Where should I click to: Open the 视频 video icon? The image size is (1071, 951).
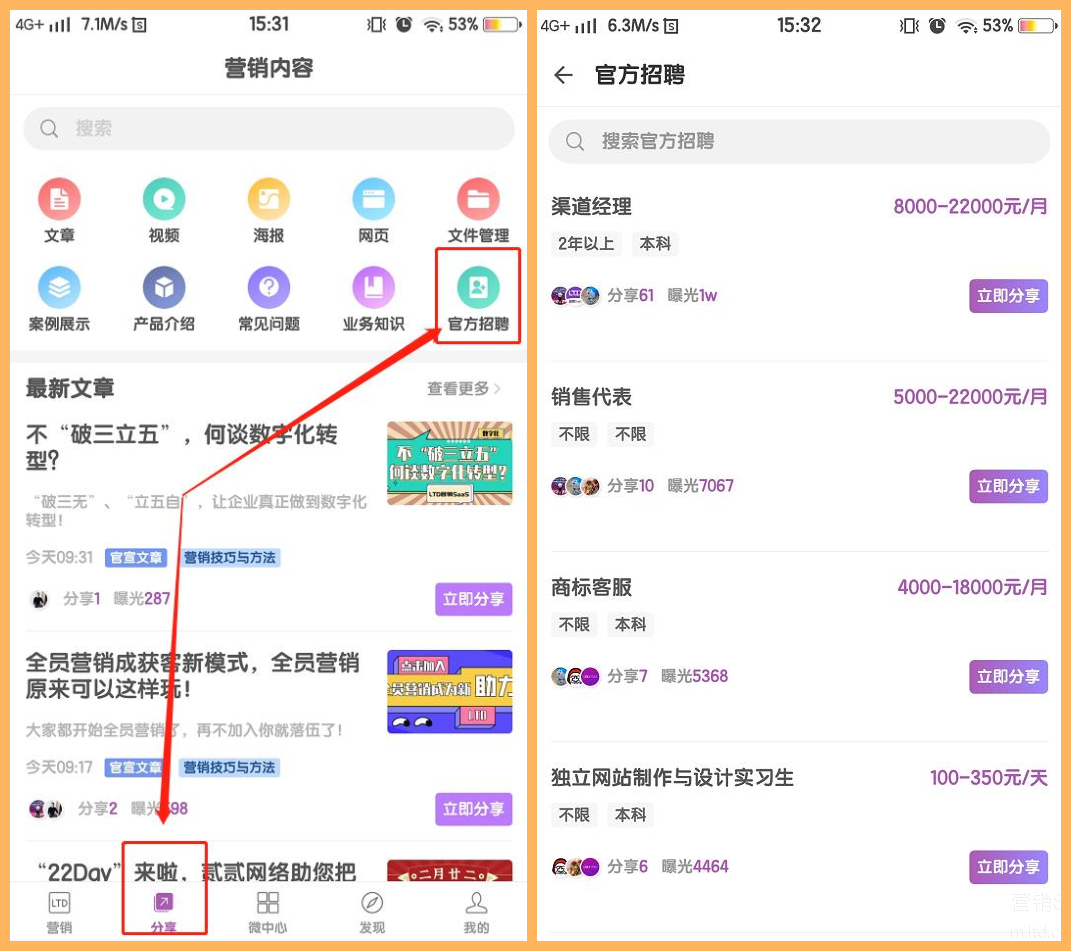pyautogui.click(x=164, y=201)
